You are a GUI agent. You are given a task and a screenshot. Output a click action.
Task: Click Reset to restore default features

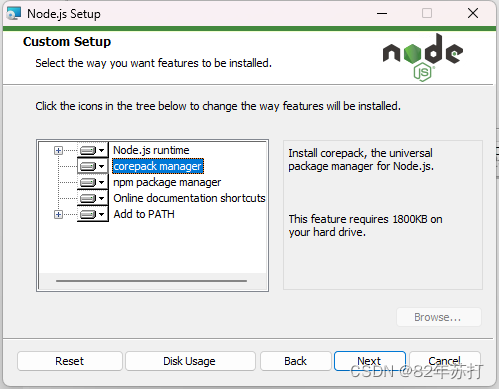pos(70,361)
